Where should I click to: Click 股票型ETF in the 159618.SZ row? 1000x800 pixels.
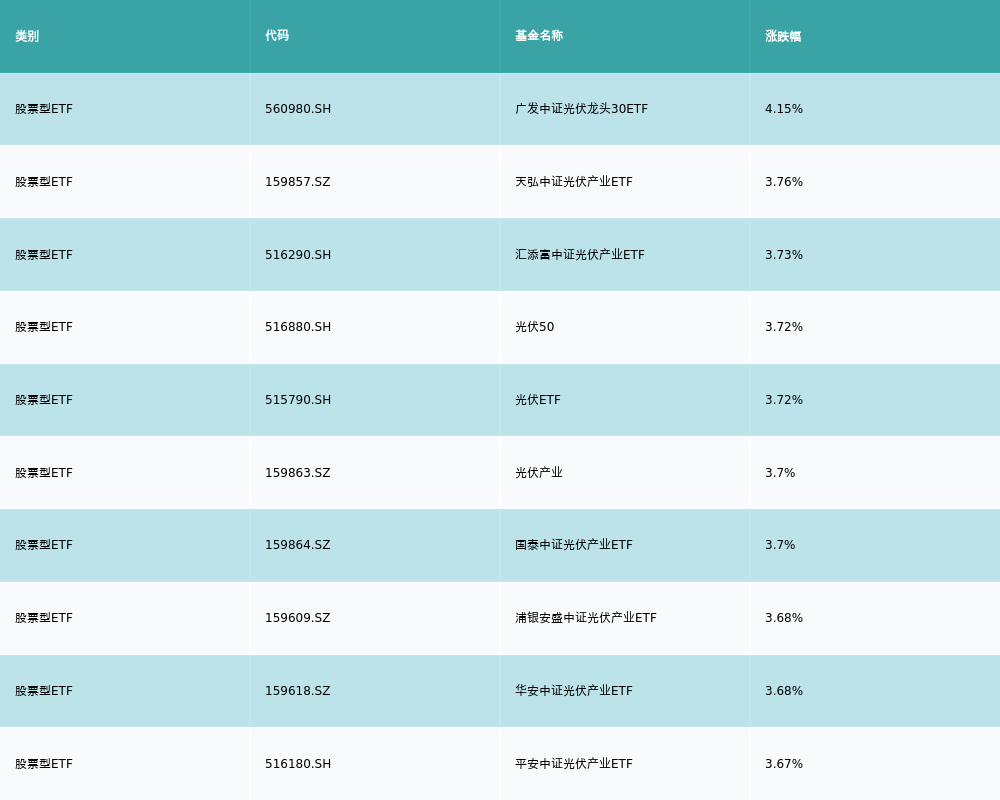pyautogui.click(x=44, y=691)
